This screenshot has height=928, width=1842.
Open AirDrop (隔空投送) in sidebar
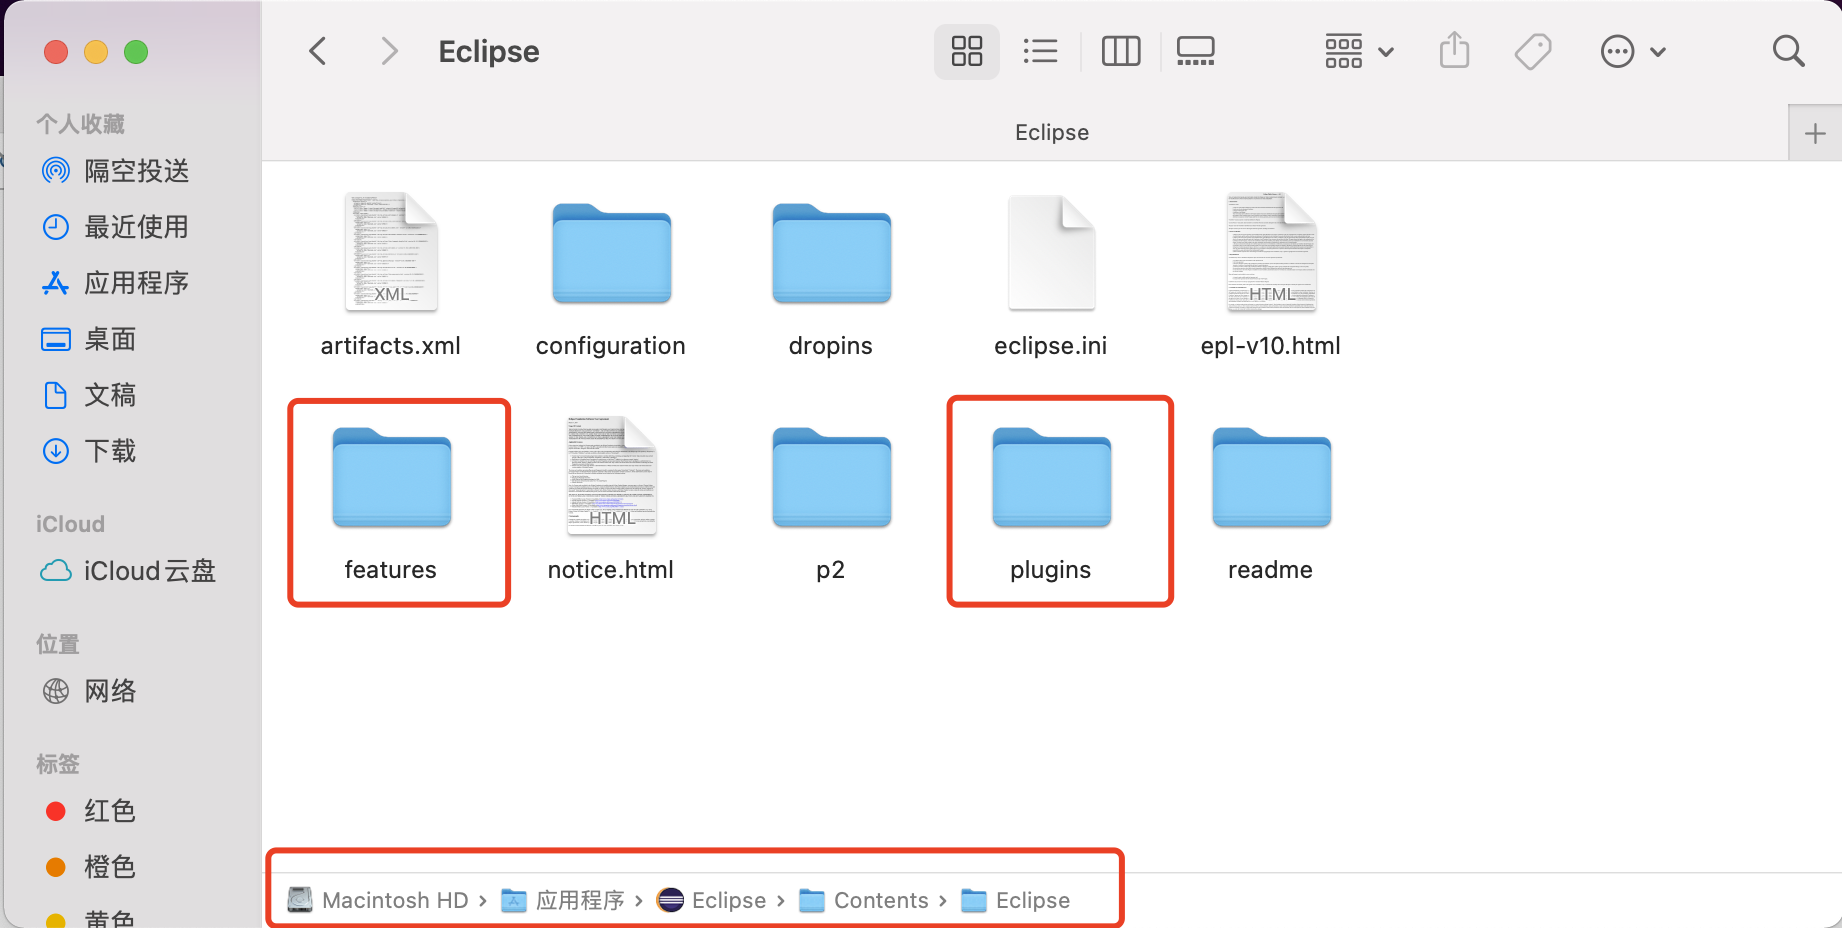click(x=116, y=171)
